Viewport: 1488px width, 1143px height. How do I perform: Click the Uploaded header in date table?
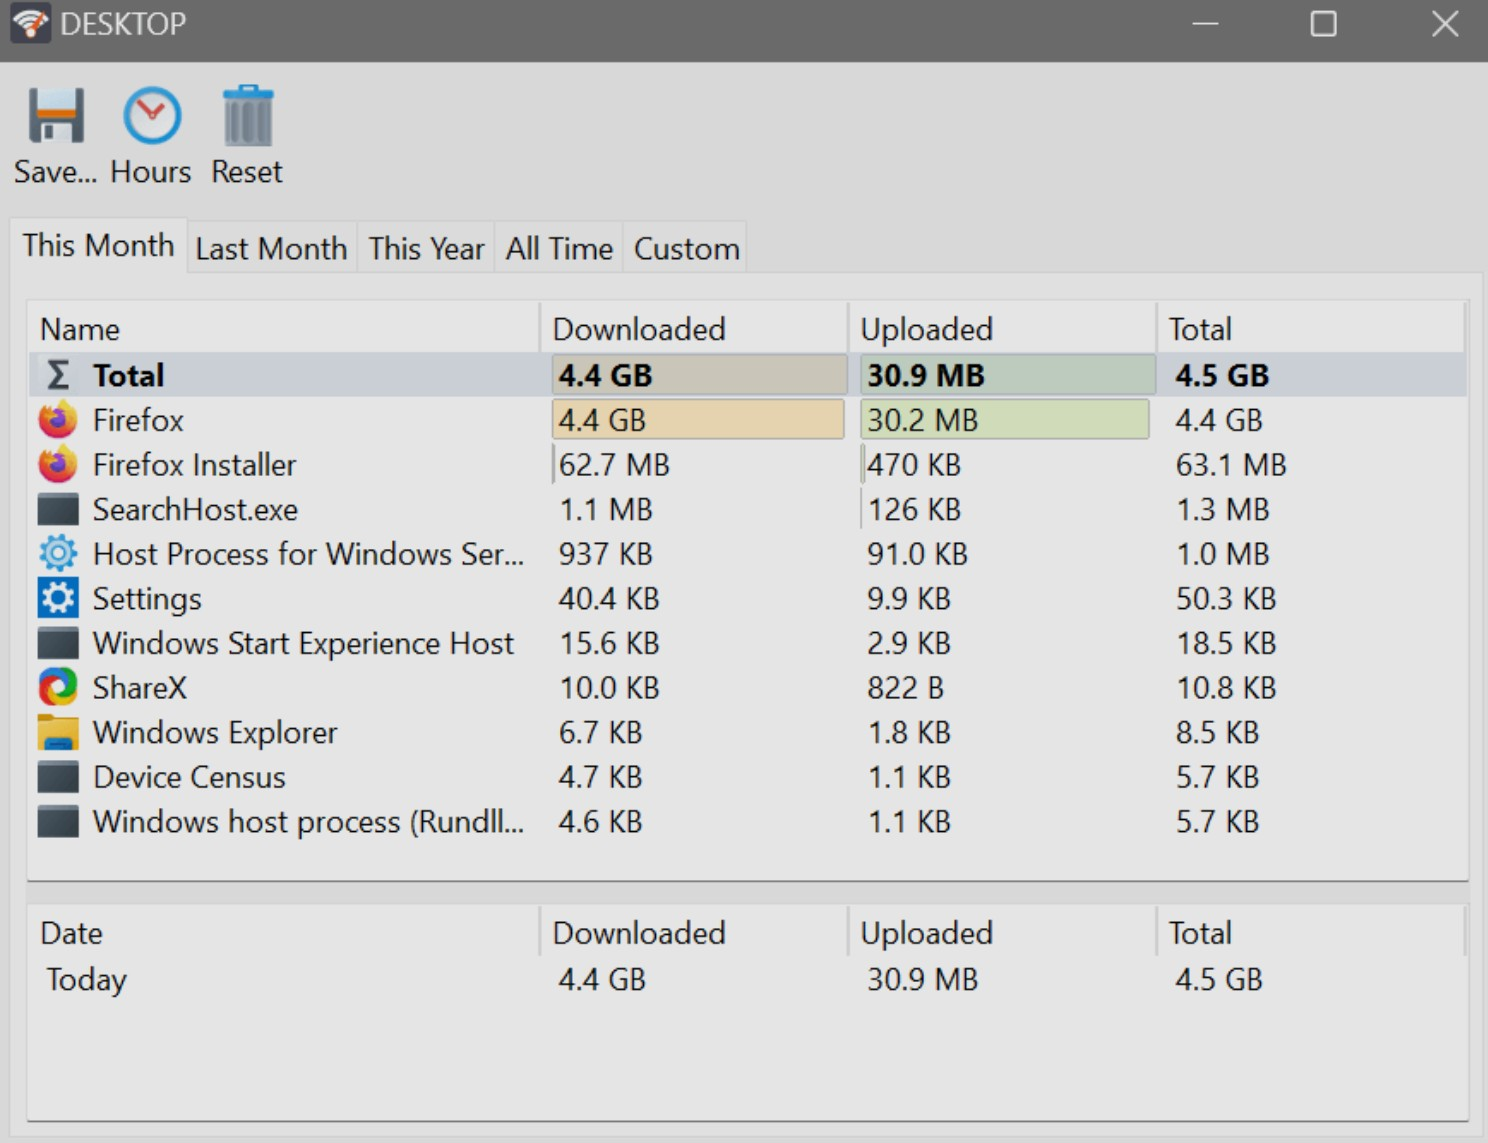coord(1002,932)
